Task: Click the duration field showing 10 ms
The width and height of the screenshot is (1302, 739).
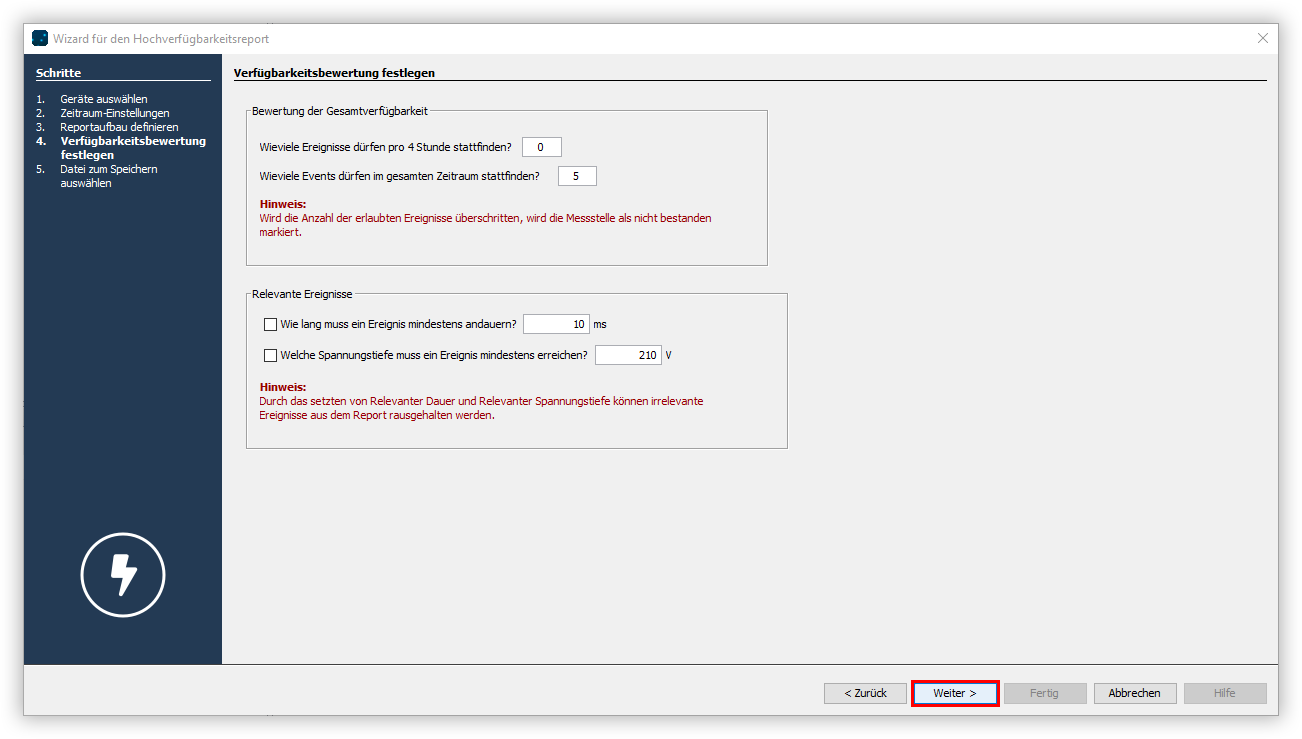Action: [556, 324]
